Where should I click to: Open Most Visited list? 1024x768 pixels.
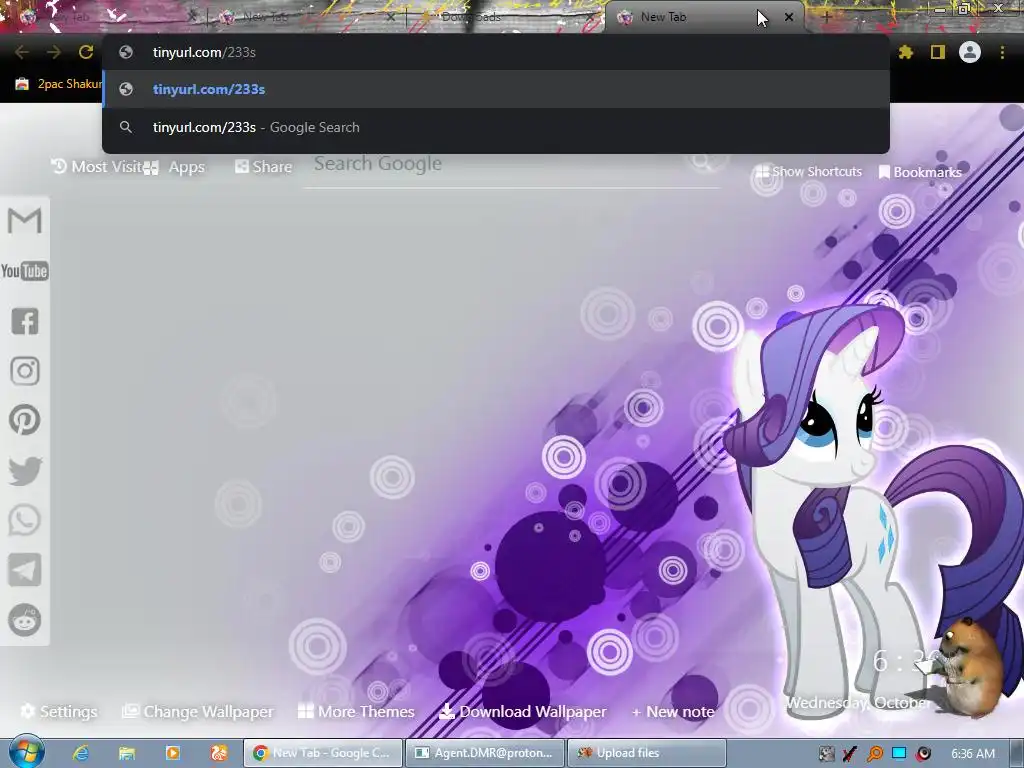(97, 167)
